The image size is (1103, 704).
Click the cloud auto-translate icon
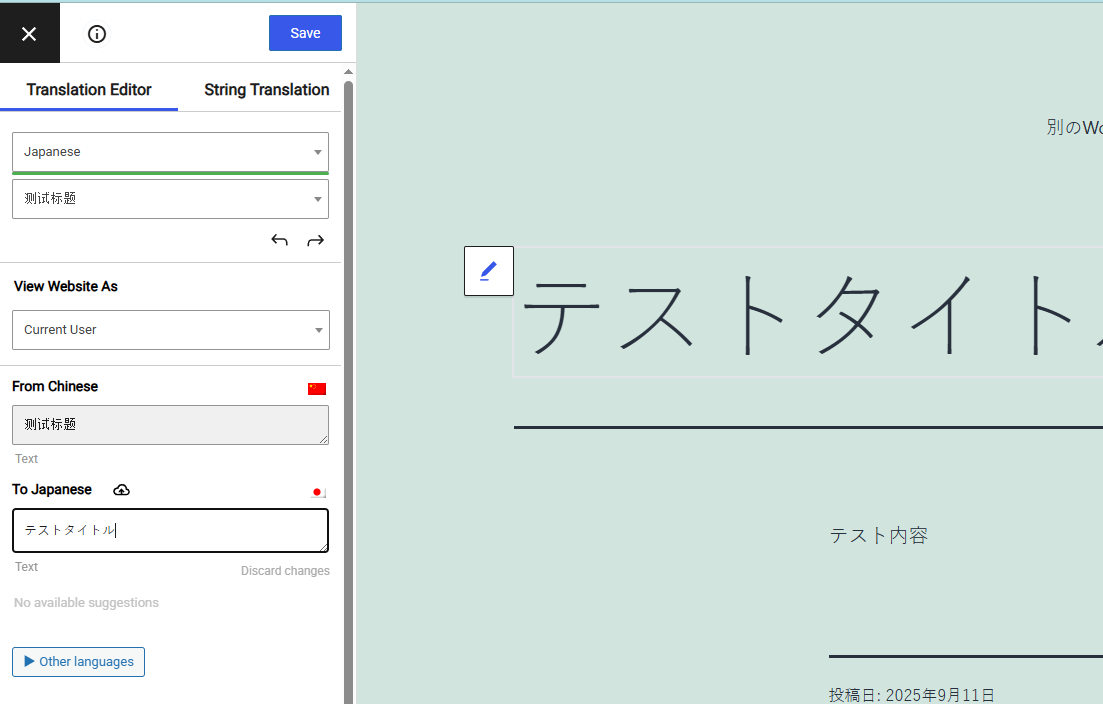point(121,490)
